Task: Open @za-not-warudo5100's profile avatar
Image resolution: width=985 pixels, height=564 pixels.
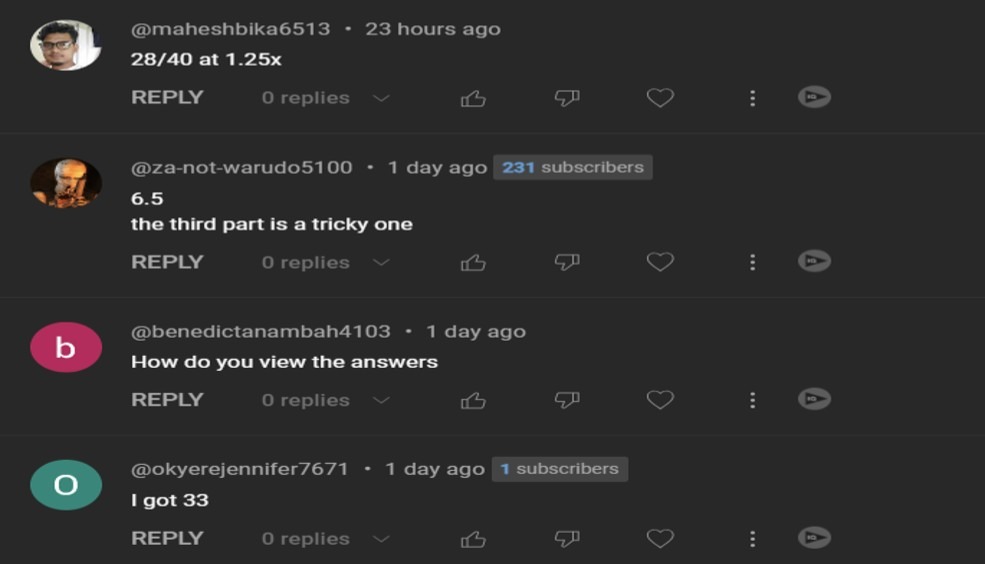Action: (66, 183)
